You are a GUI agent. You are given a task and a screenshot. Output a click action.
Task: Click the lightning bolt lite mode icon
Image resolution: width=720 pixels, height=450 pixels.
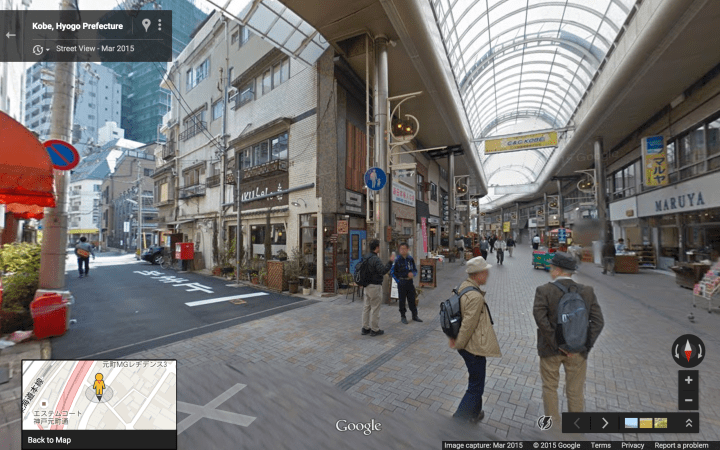click(x=544, y=423)
